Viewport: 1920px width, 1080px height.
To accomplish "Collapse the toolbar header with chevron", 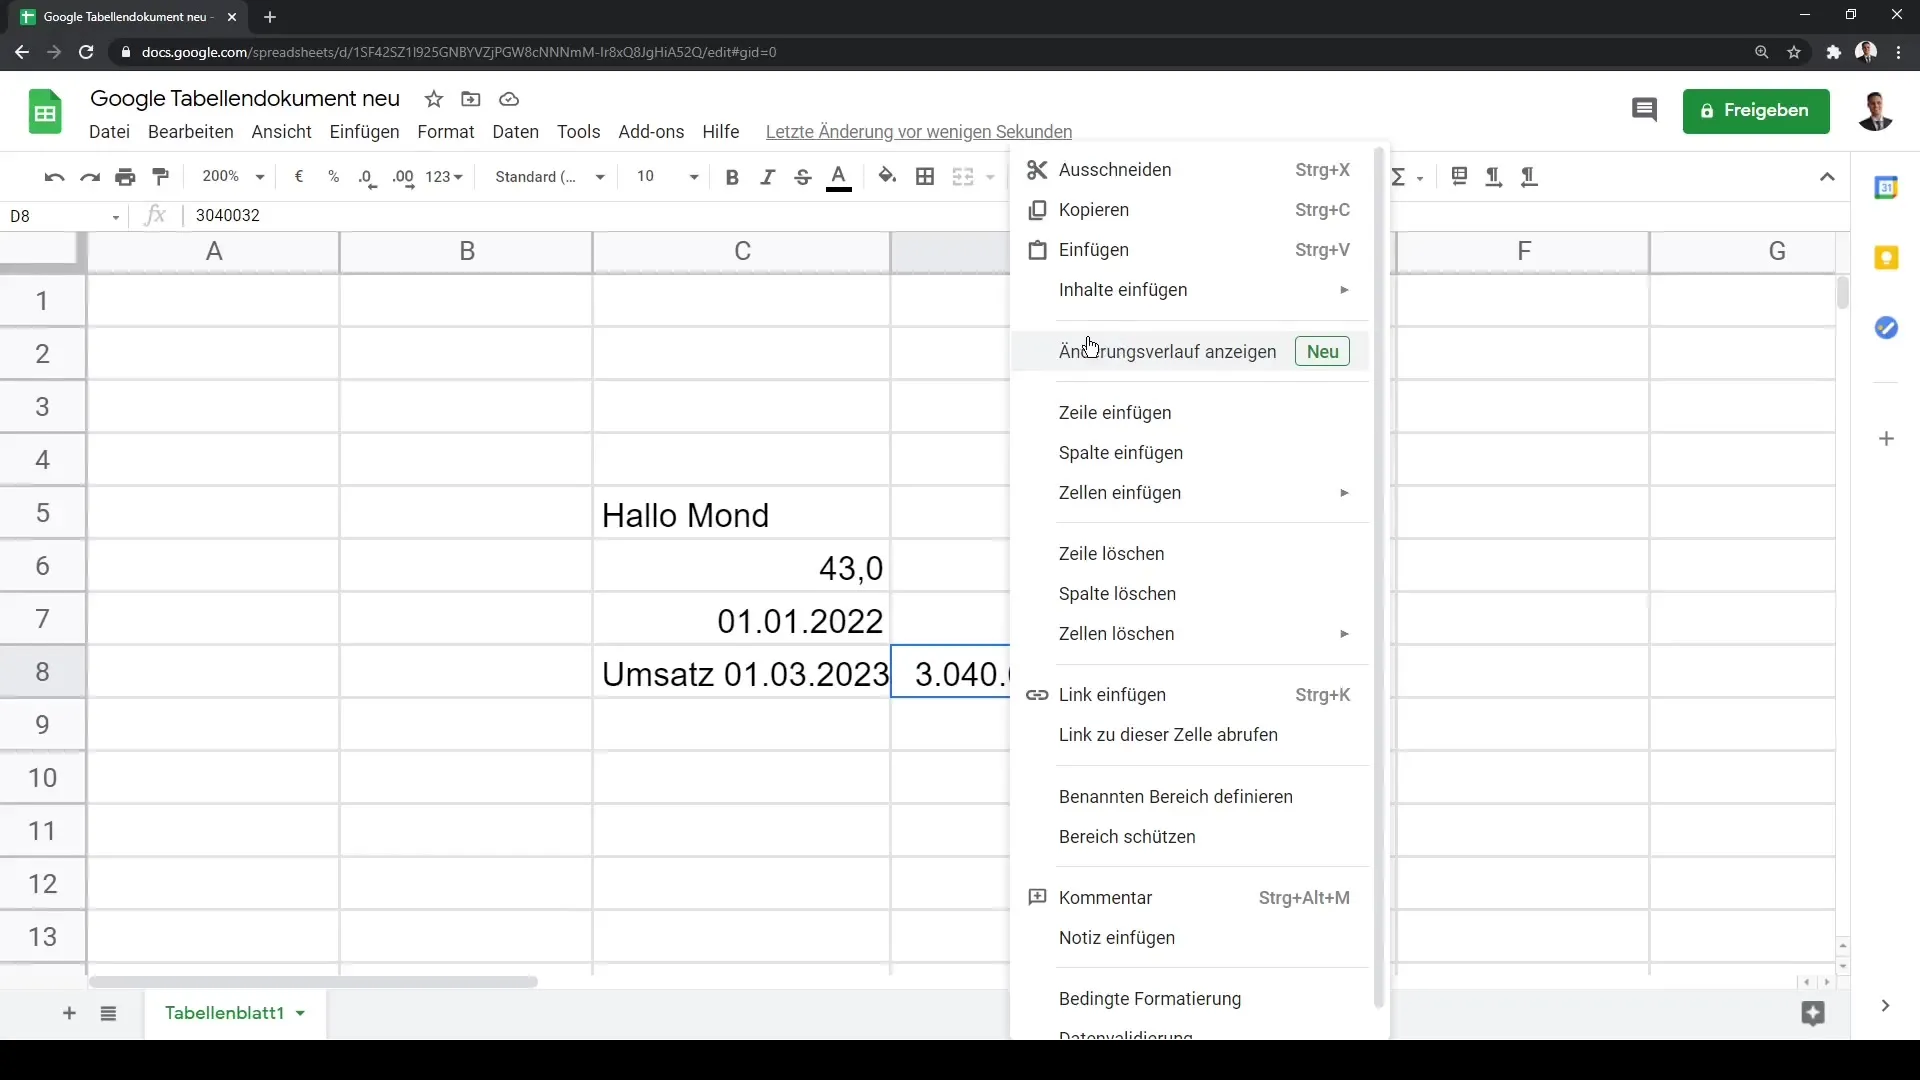I will click(x=1827, y=177).
